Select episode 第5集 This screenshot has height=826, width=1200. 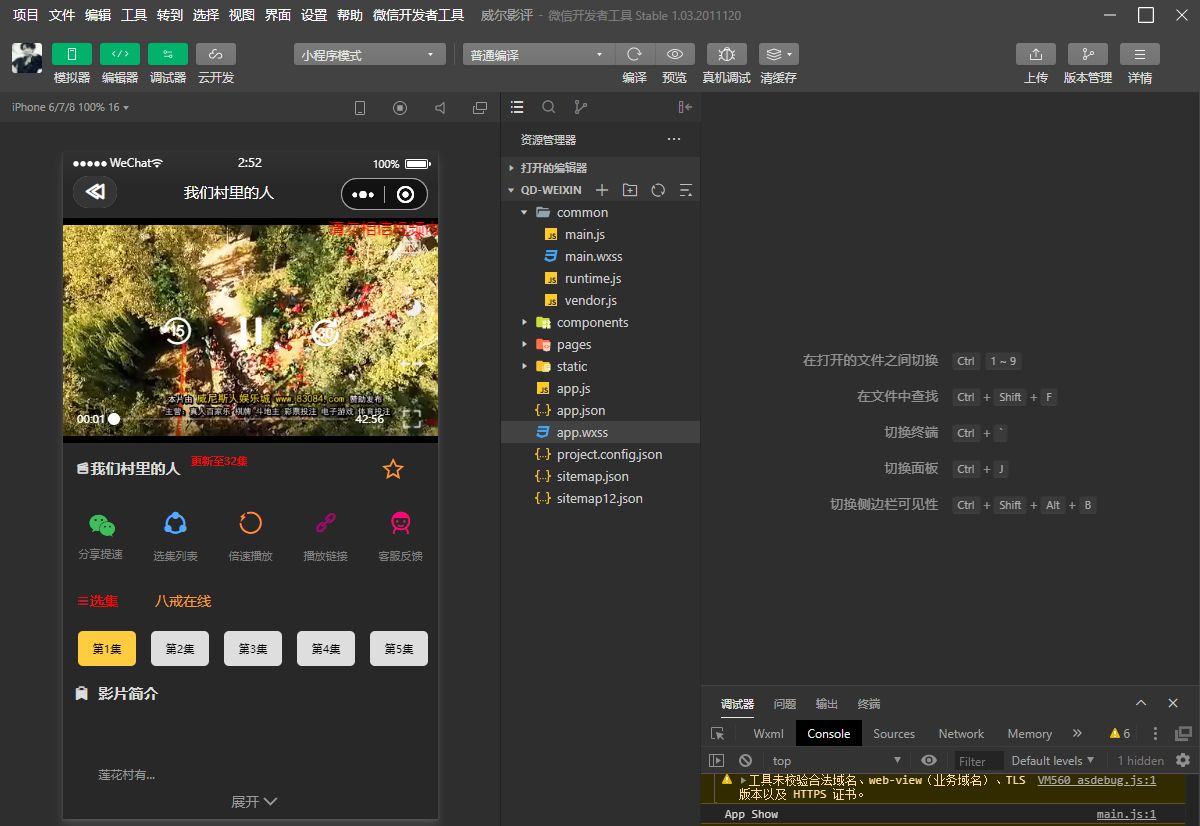(x=399, y=648)
